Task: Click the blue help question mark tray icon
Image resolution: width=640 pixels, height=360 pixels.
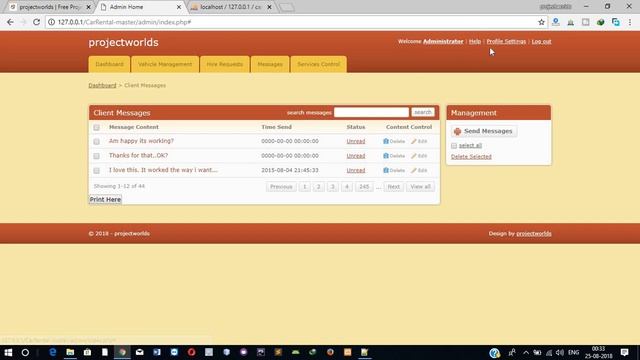Action: pyautogui.click(x=494, y=353)
